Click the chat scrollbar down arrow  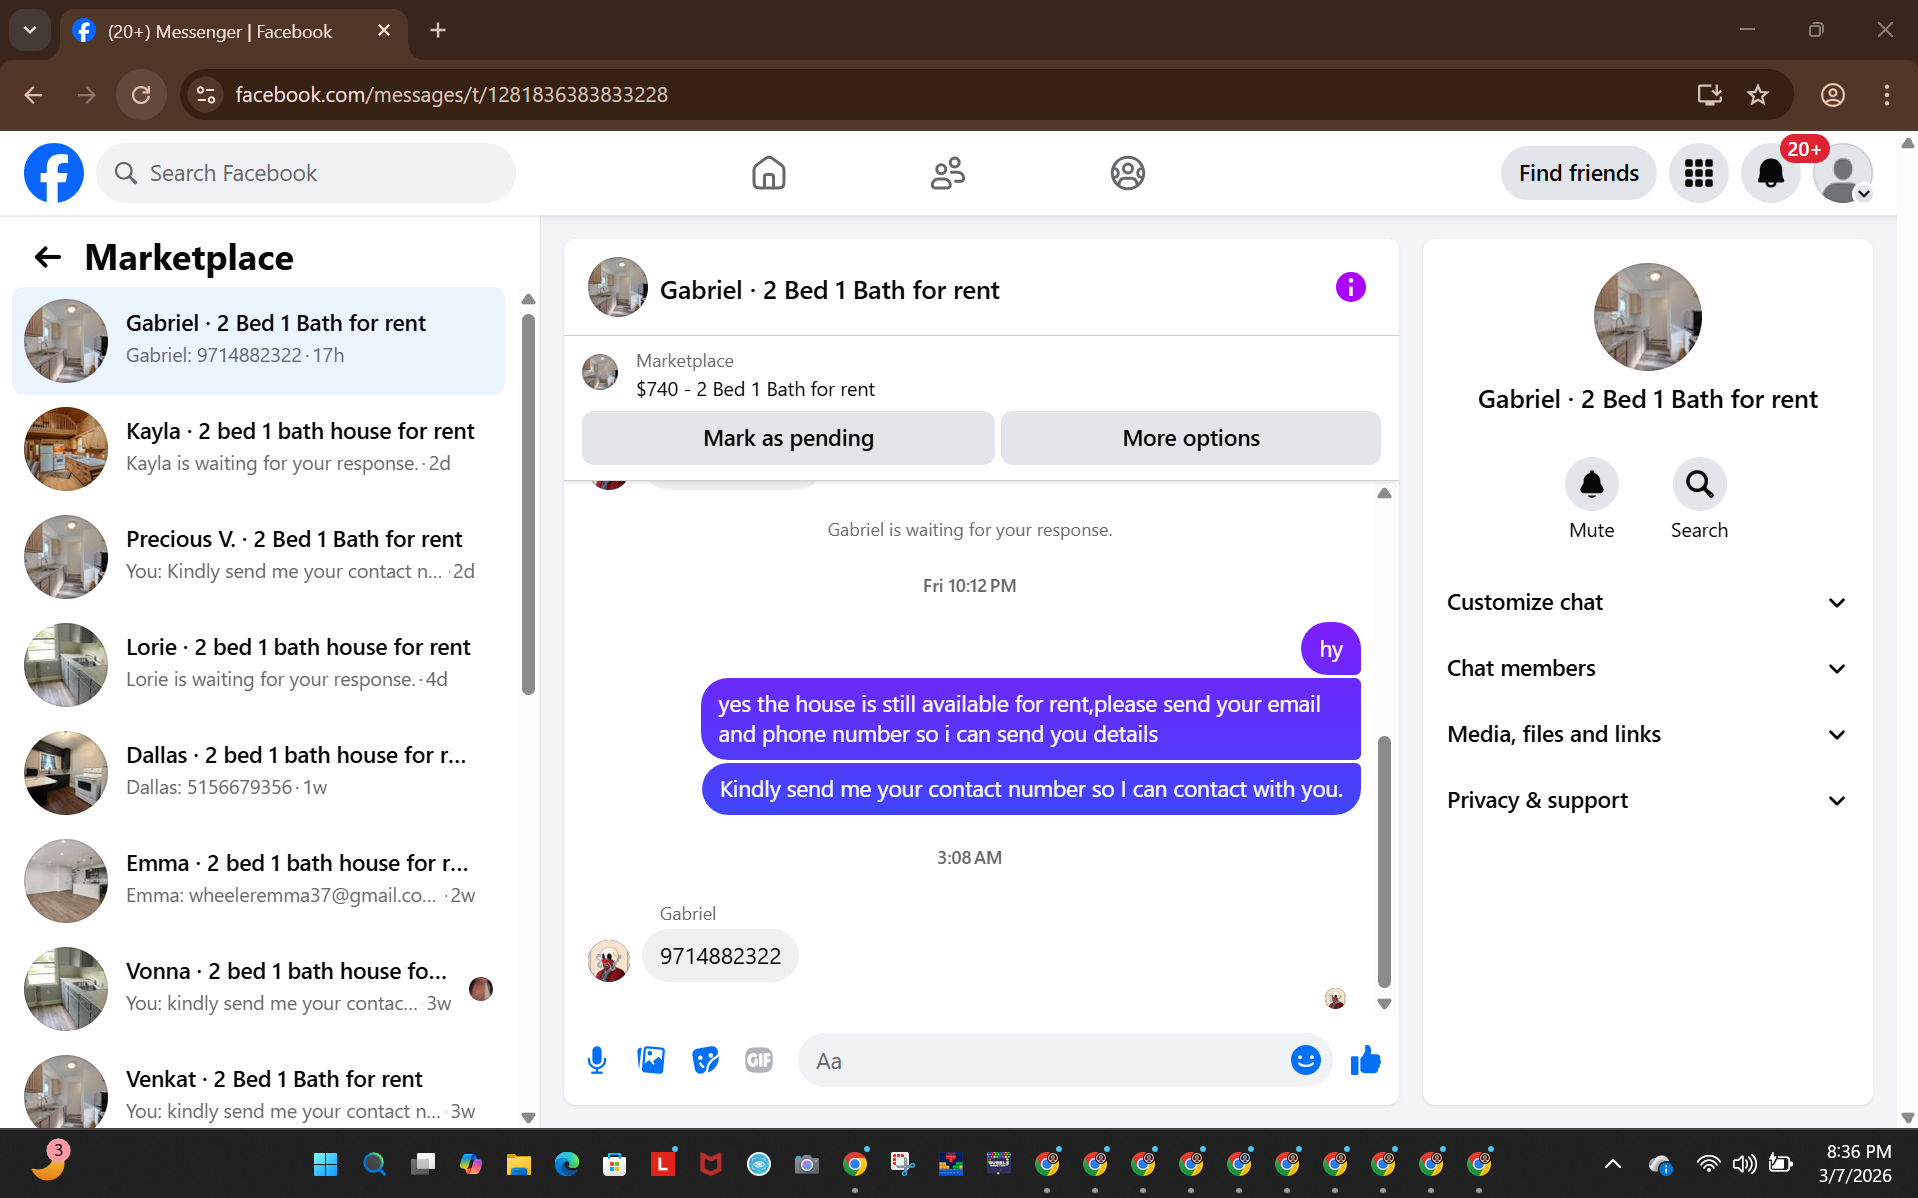[x=1384, y=1004]
